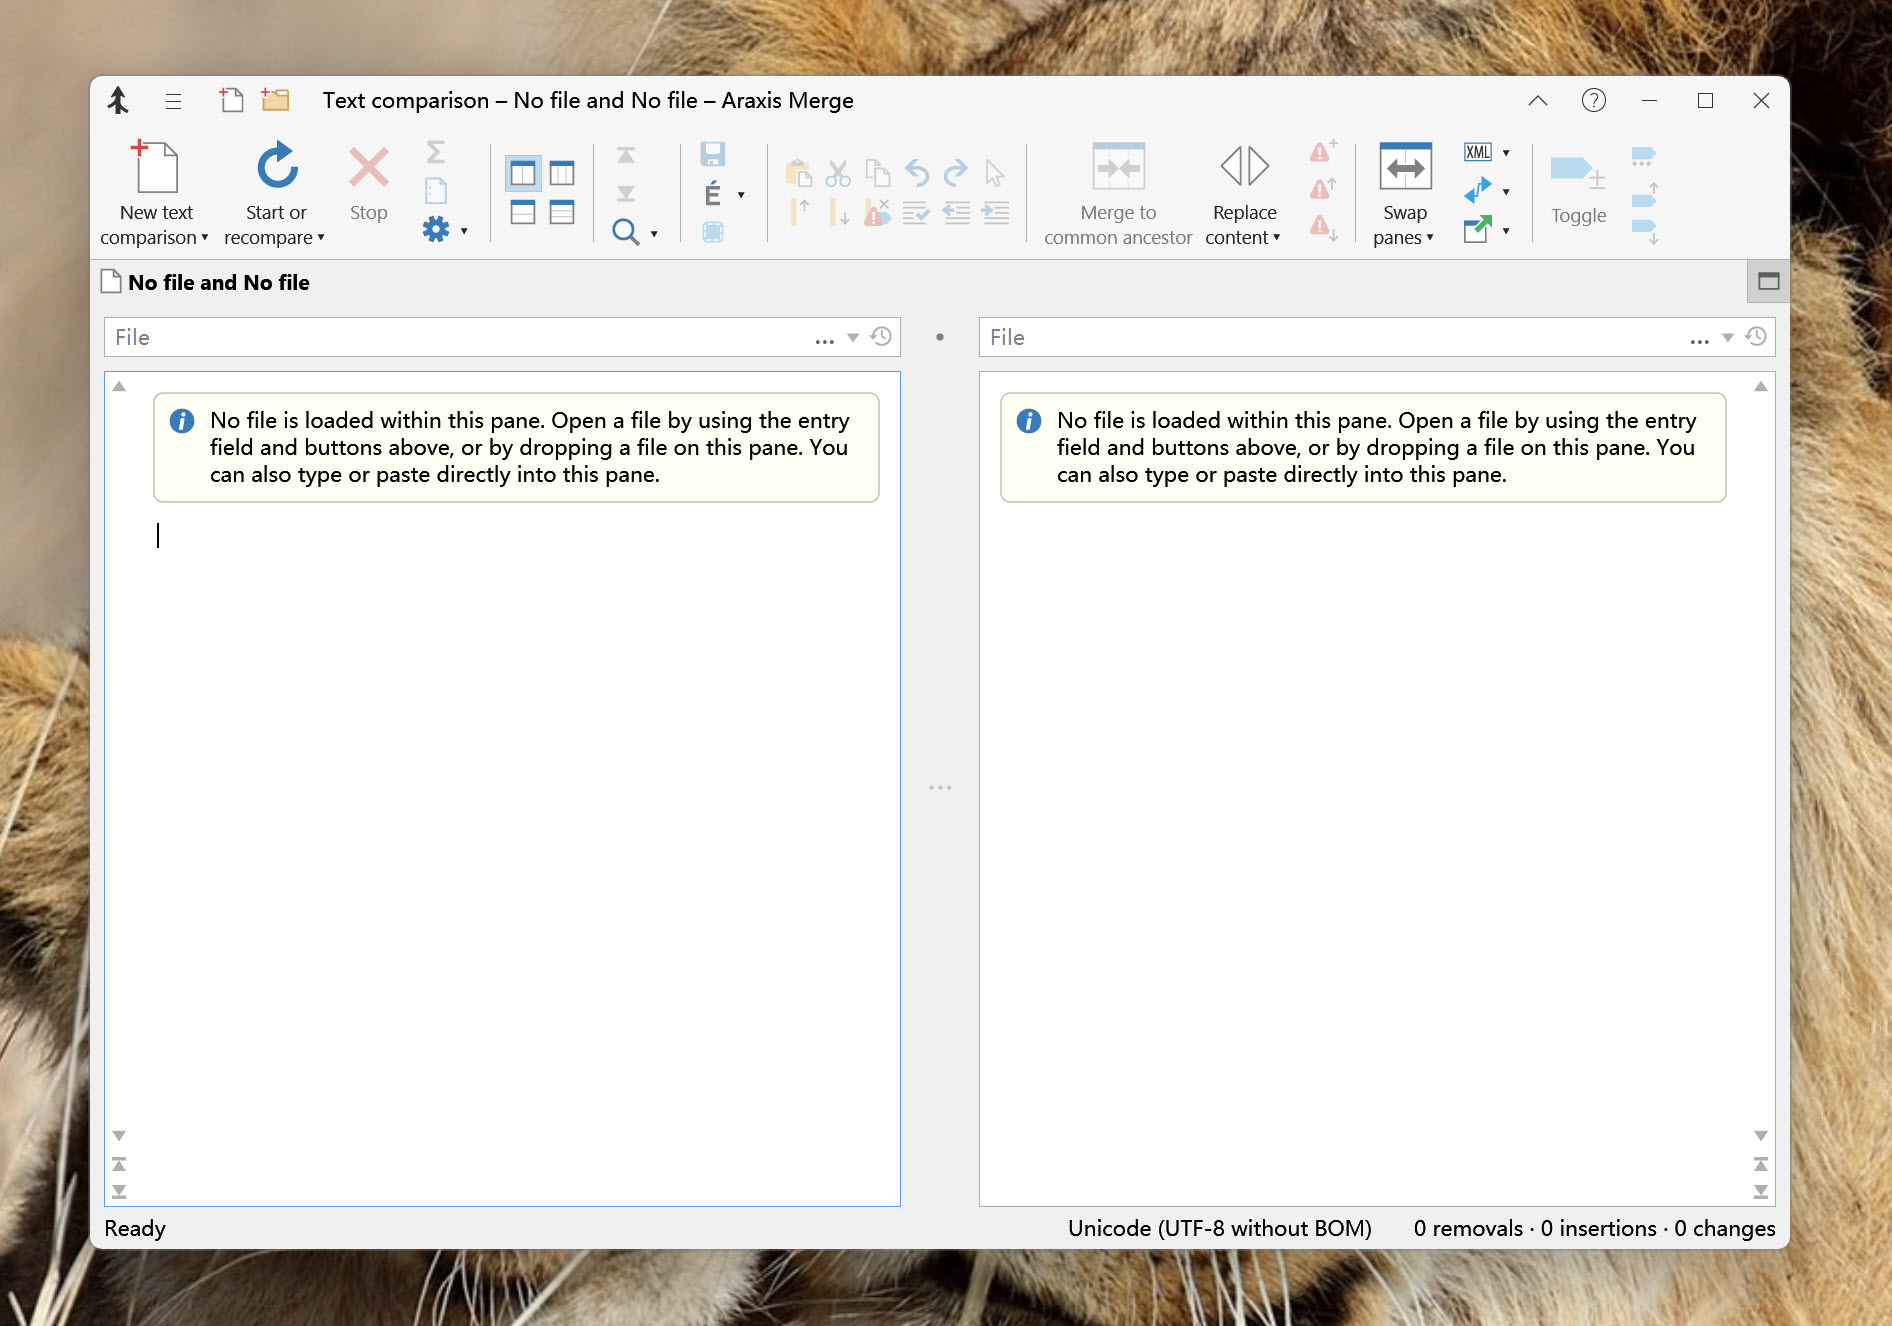Click the Swap panes icon
This screenshot has width=1892, height=1326.
(x=1405, y=167)
